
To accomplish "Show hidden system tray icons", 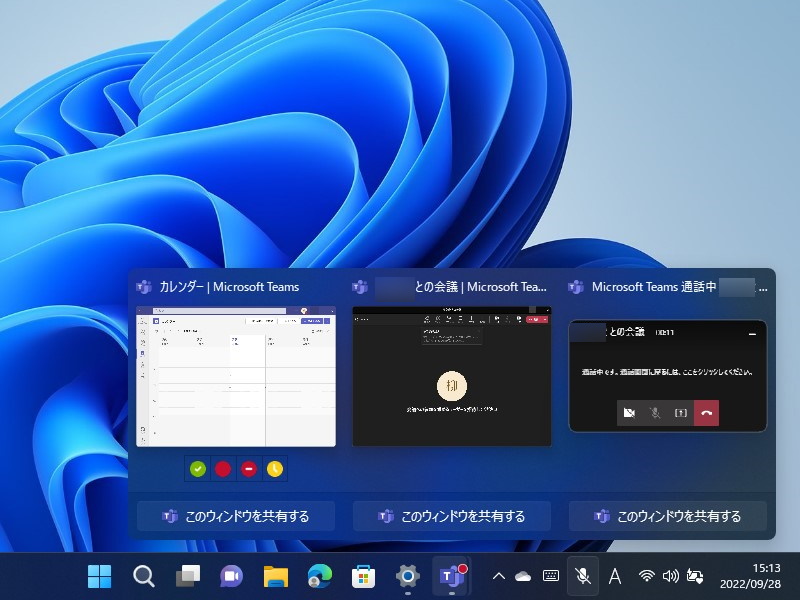I will click(498, 577).
